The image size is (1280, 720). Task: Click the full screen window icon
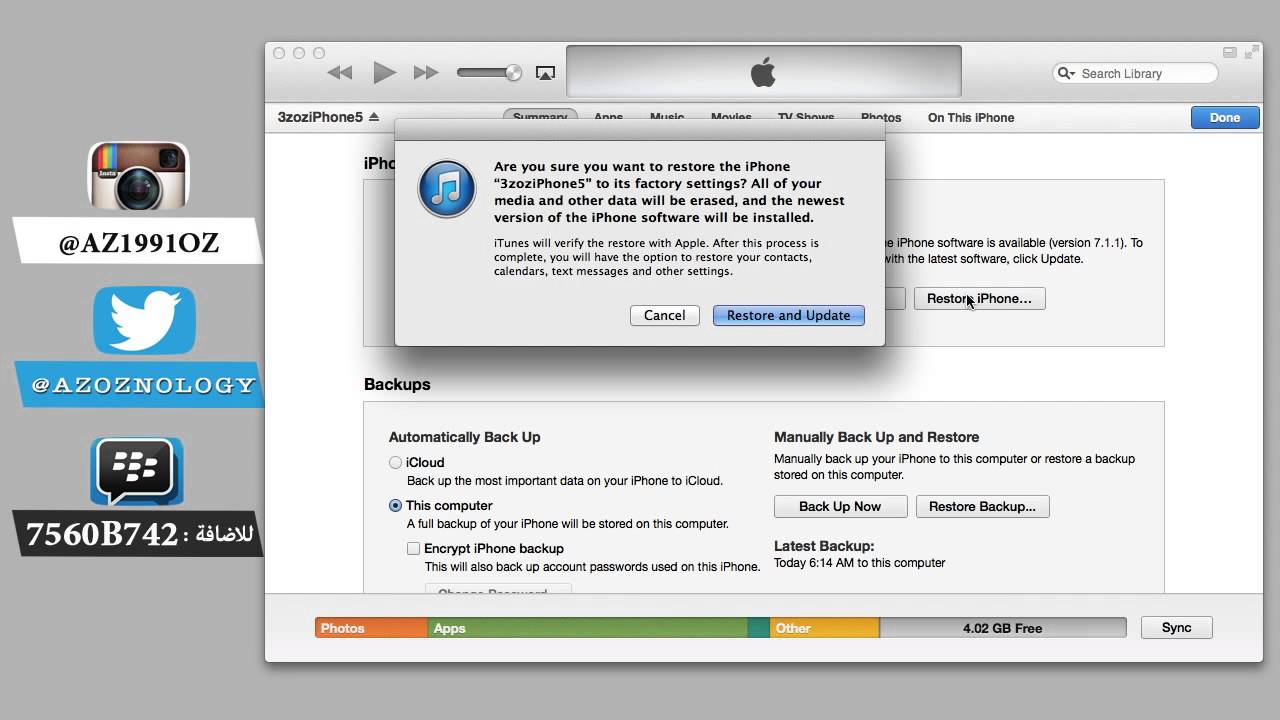(x=1251, y=52)
